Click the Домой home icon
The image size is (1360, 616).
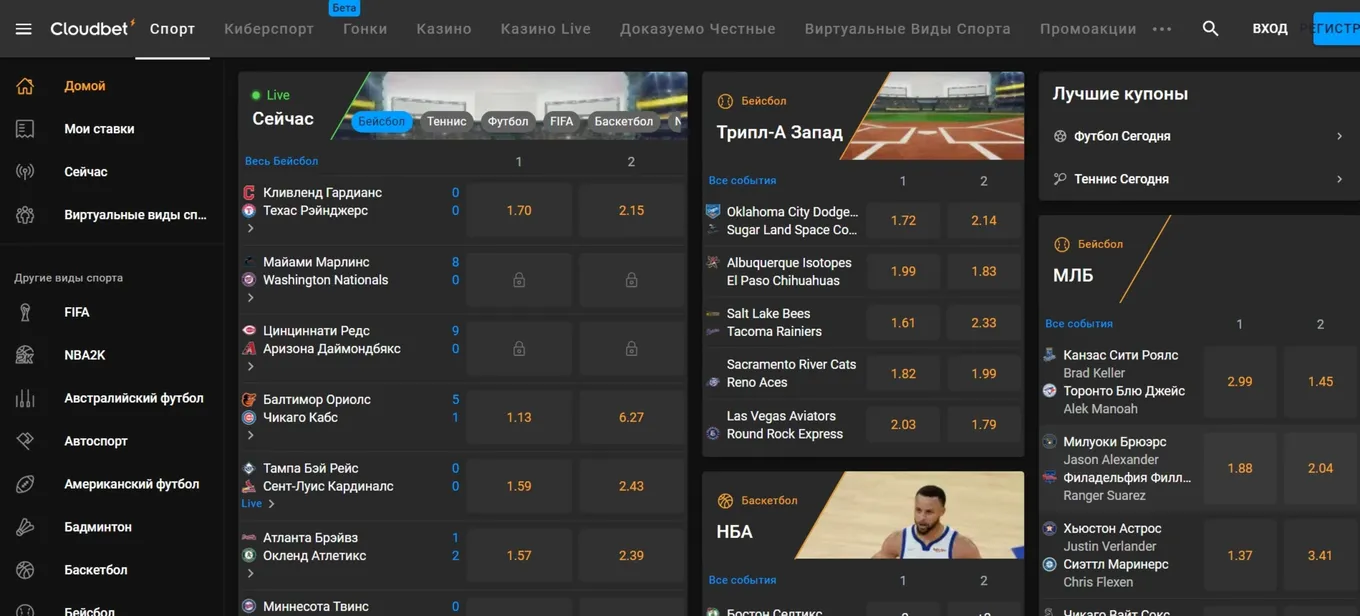pos(25,86)
